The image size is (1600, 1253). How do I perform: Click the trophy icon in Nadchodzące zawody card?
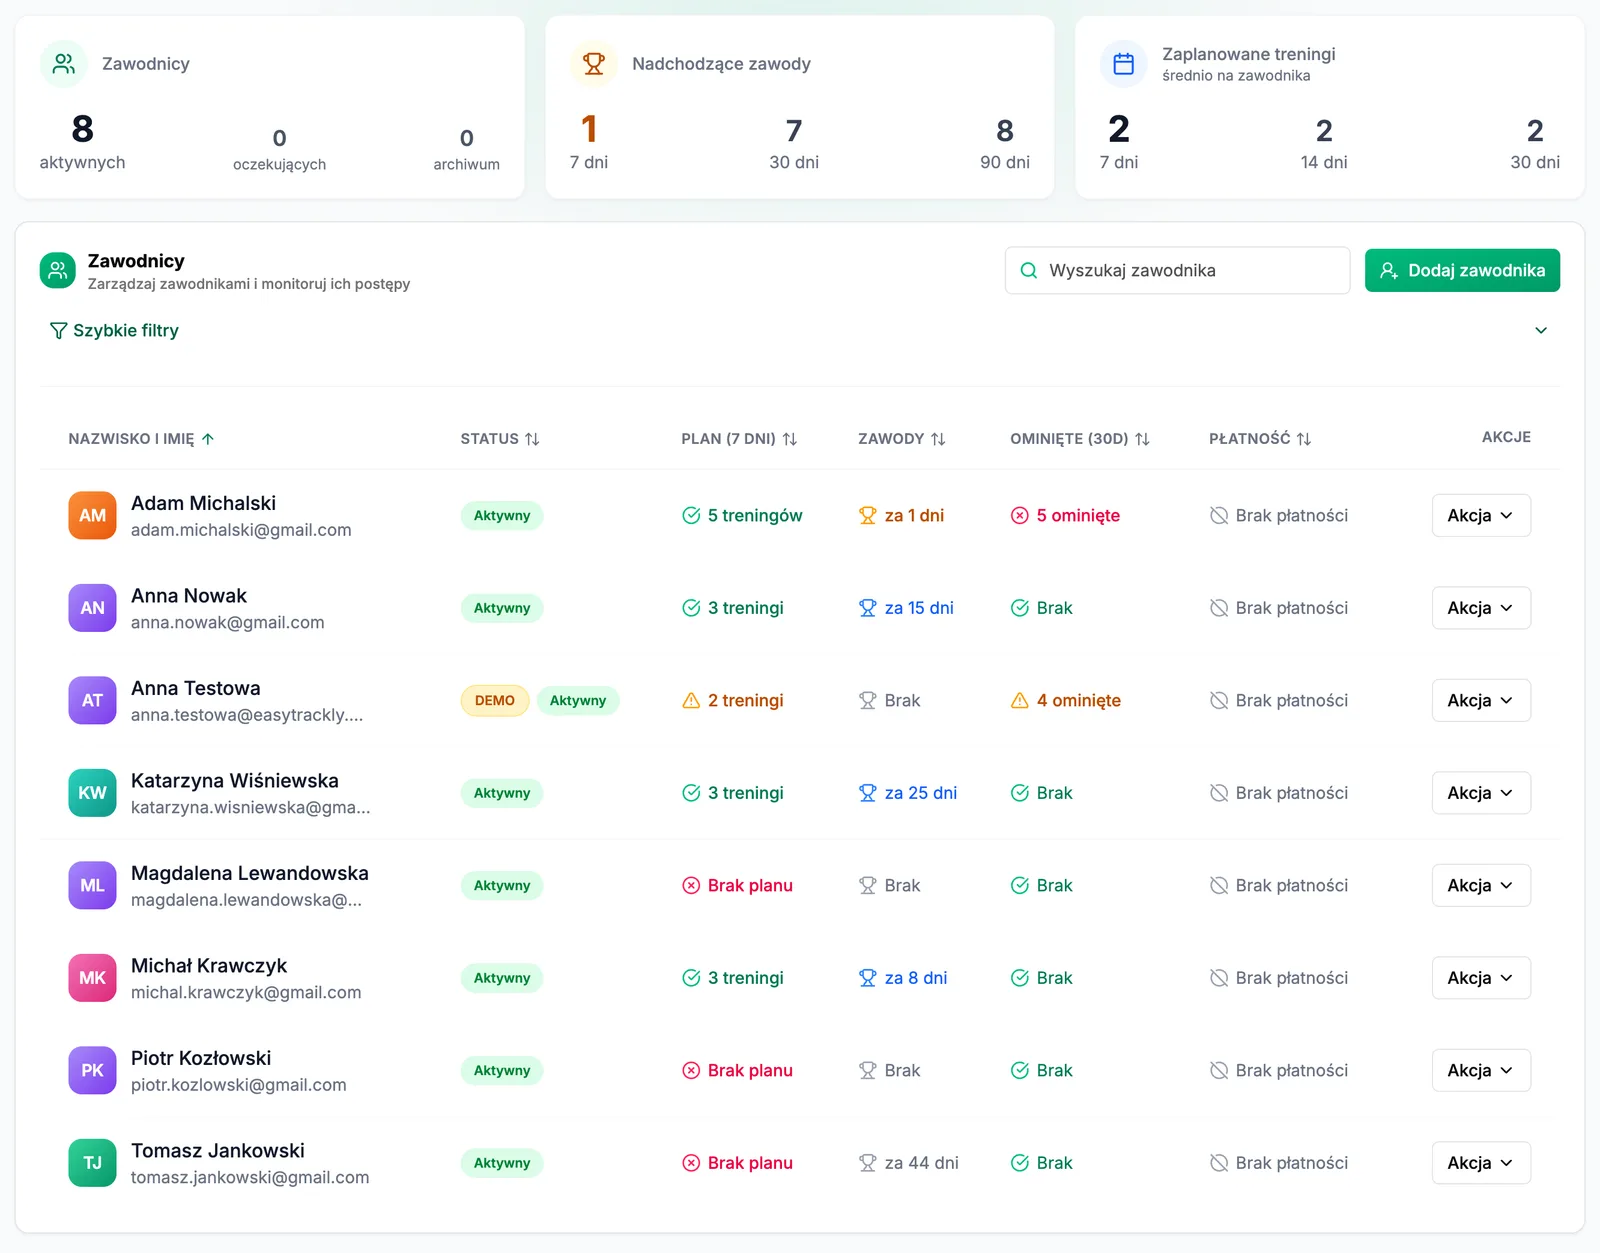click(x=594, y=64)
